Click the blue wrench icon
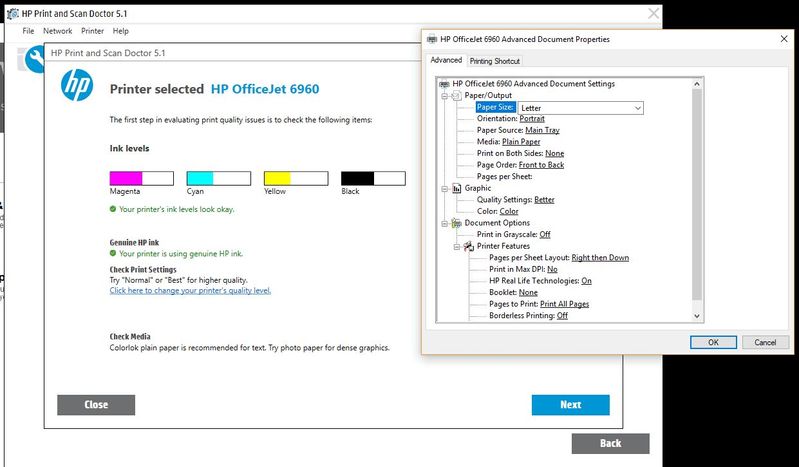 coord(35,60)
